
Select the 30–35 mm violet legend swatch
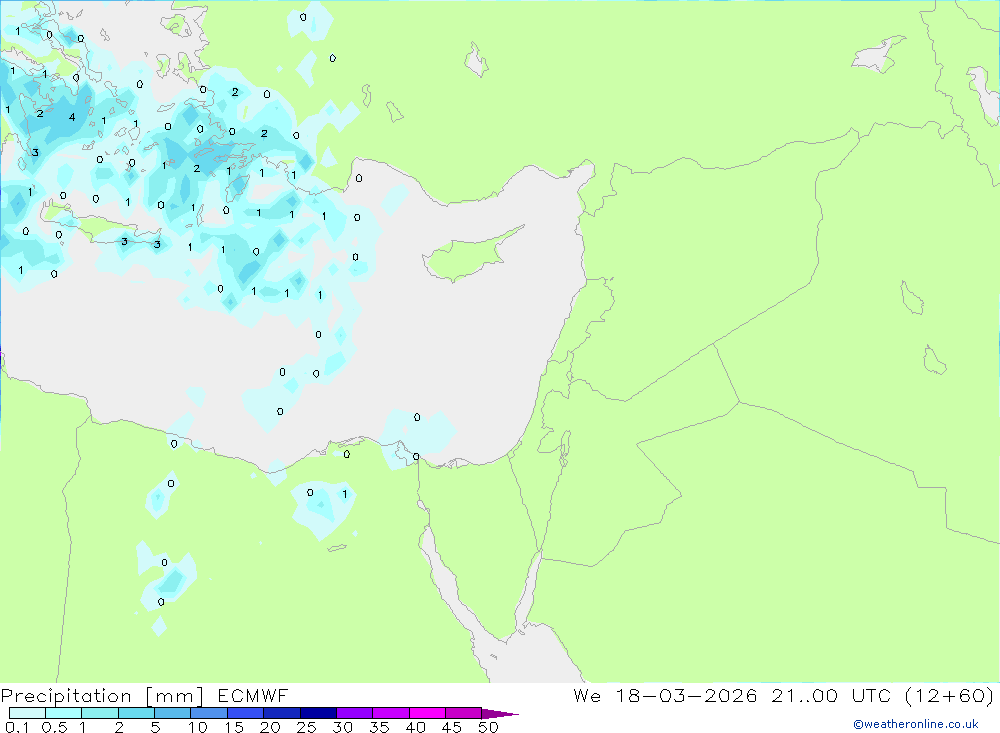354,713
